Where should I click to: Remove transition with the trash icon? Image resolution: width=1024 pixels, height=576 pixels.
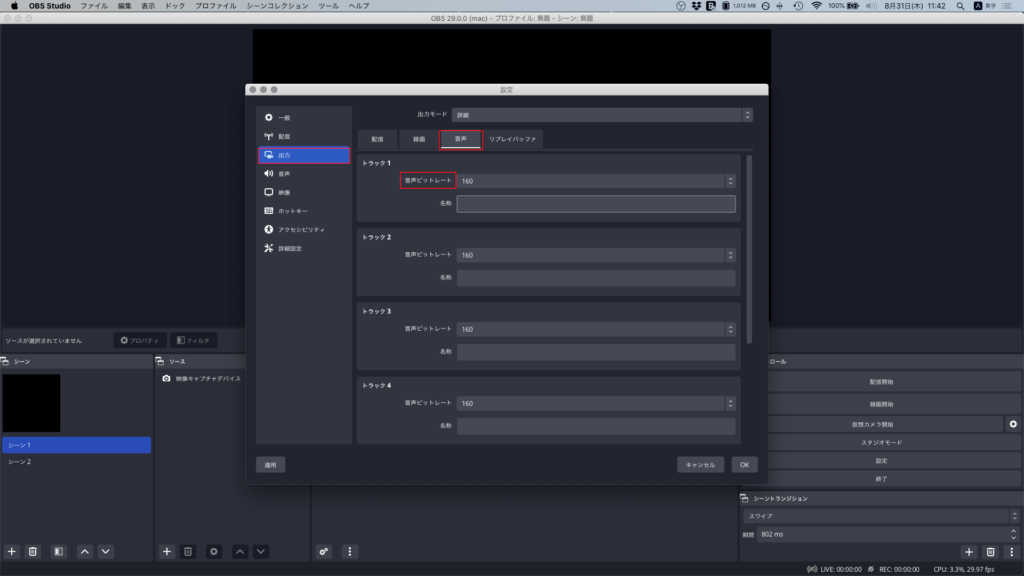pyautogui.click(x=990, y=551)
